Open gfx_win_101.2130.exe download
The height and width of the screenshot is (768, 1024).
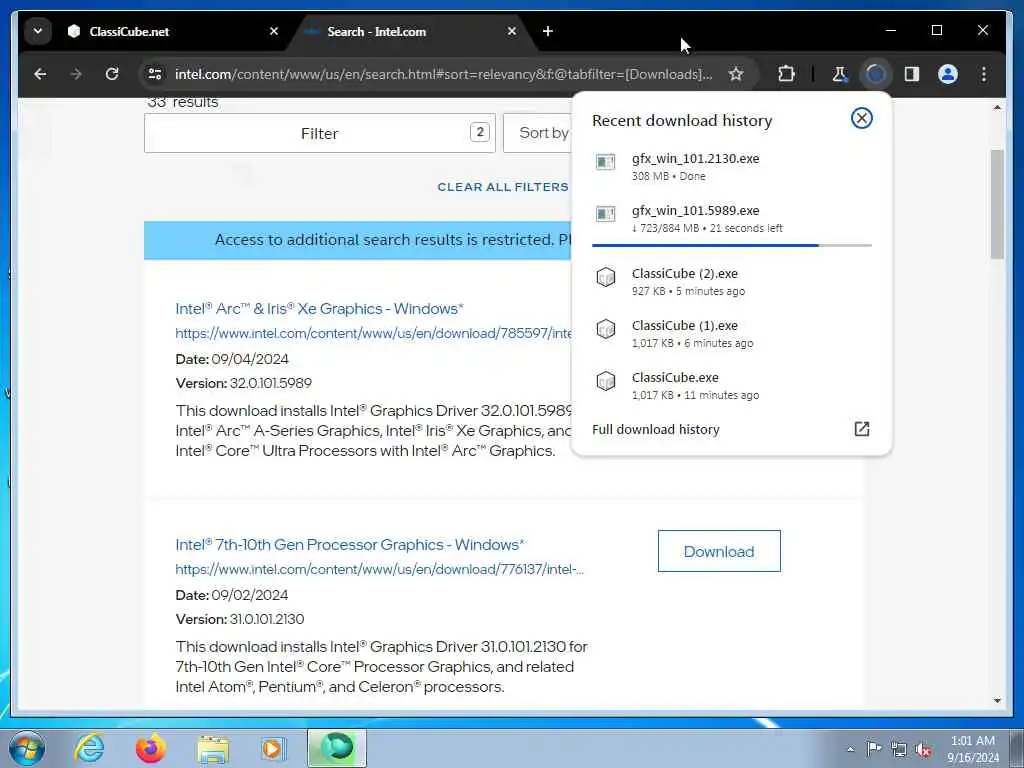click(731, 167)
